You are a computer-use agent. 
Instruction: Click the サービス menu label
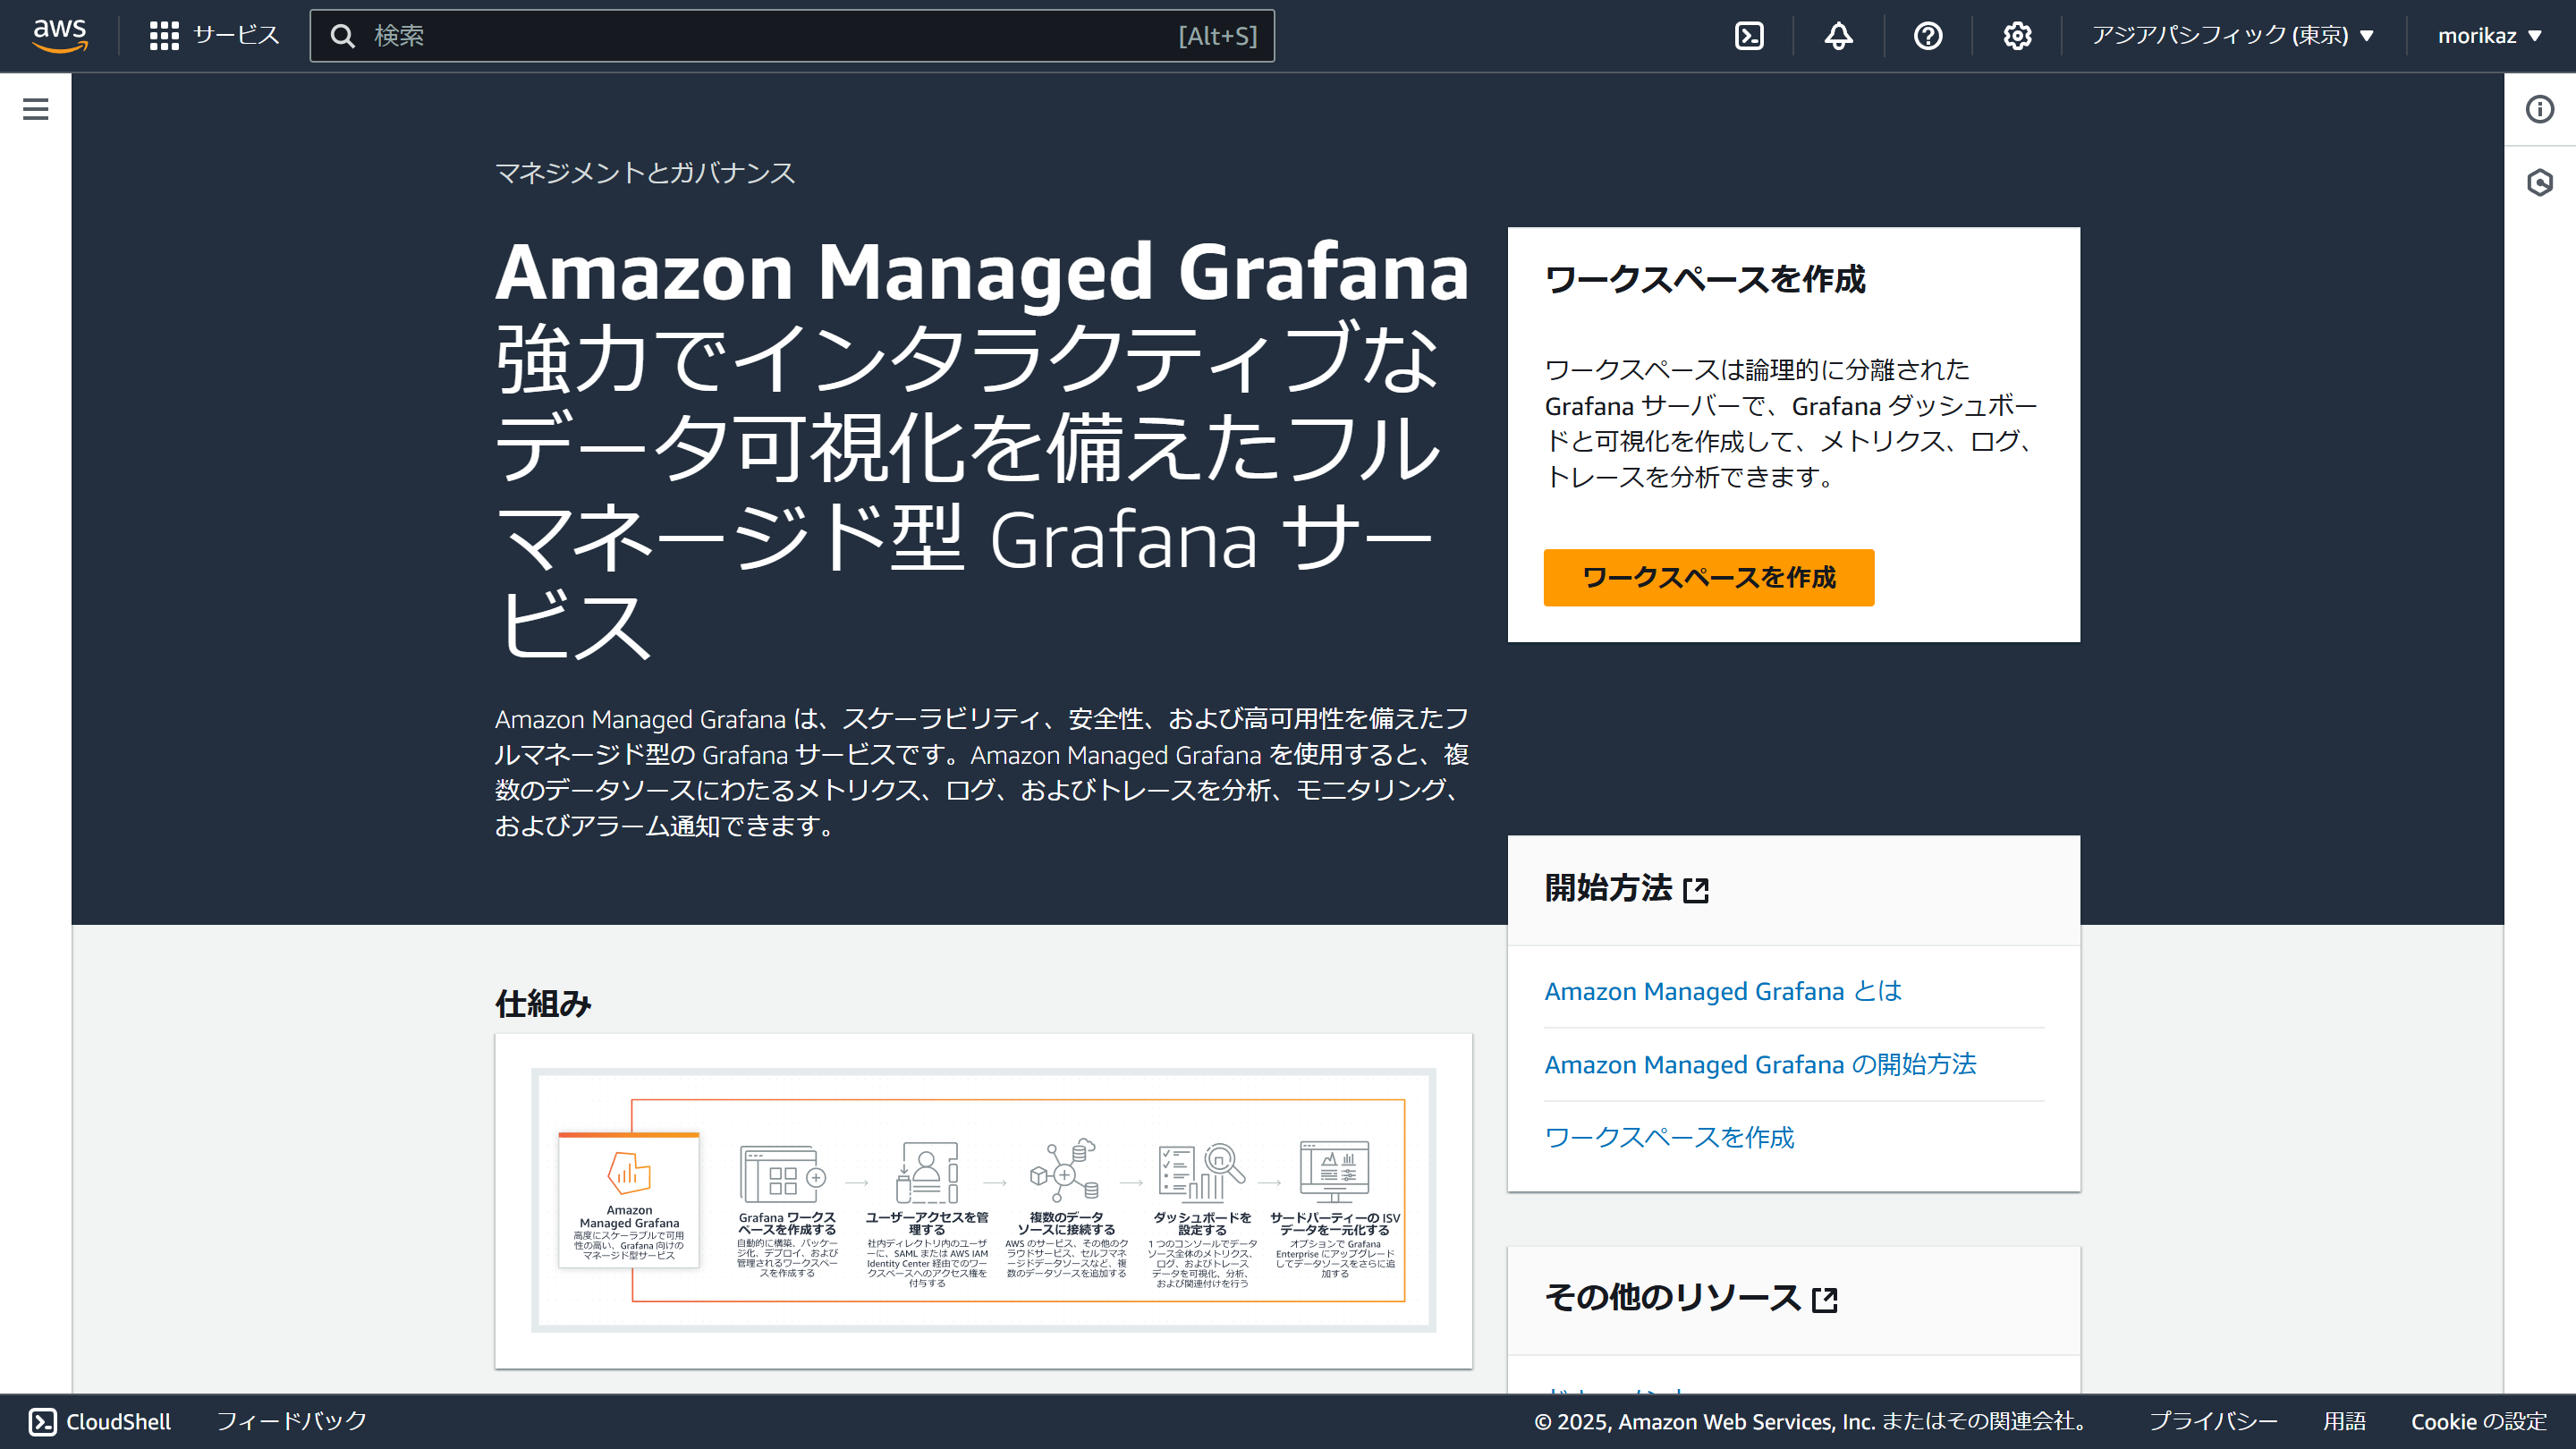tap(236, 35)
